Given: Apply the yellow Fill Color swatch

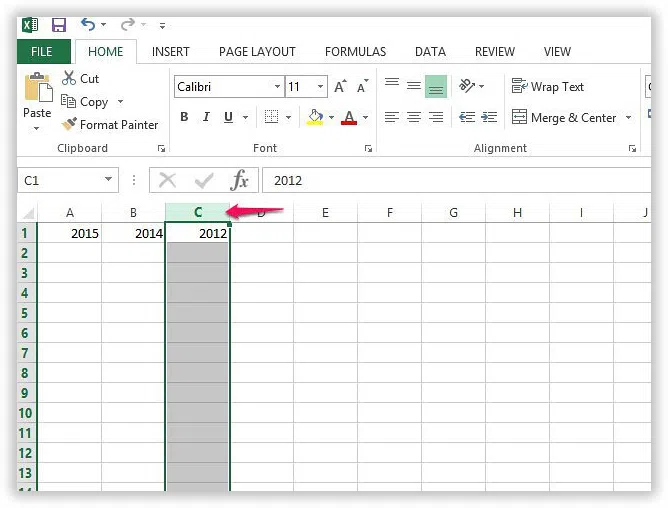Looking at the screenshot, I should 316,117.
